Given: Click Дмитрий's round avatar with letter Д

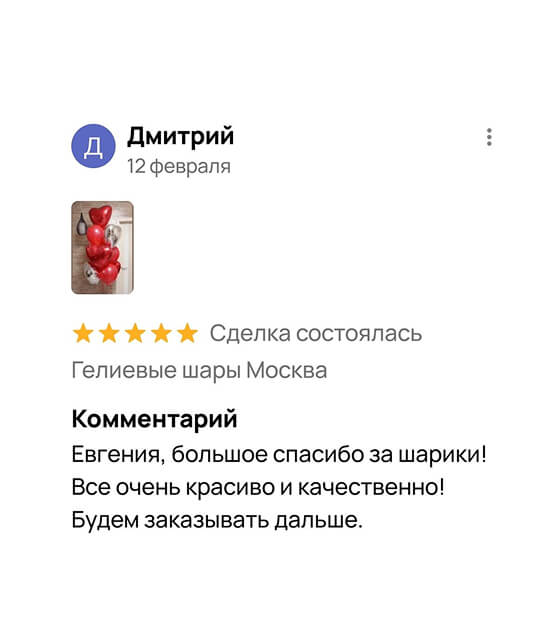Looking at the screenshot, I should 93,145.
